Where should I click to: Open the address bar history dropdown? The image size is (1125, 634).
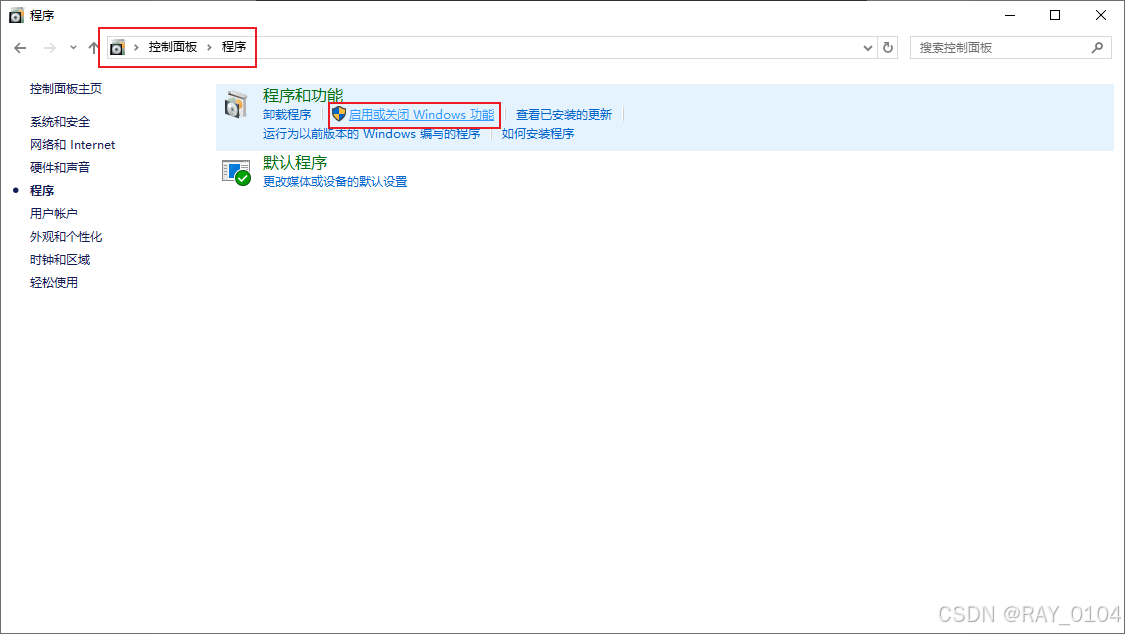click(x=867, y=48)
